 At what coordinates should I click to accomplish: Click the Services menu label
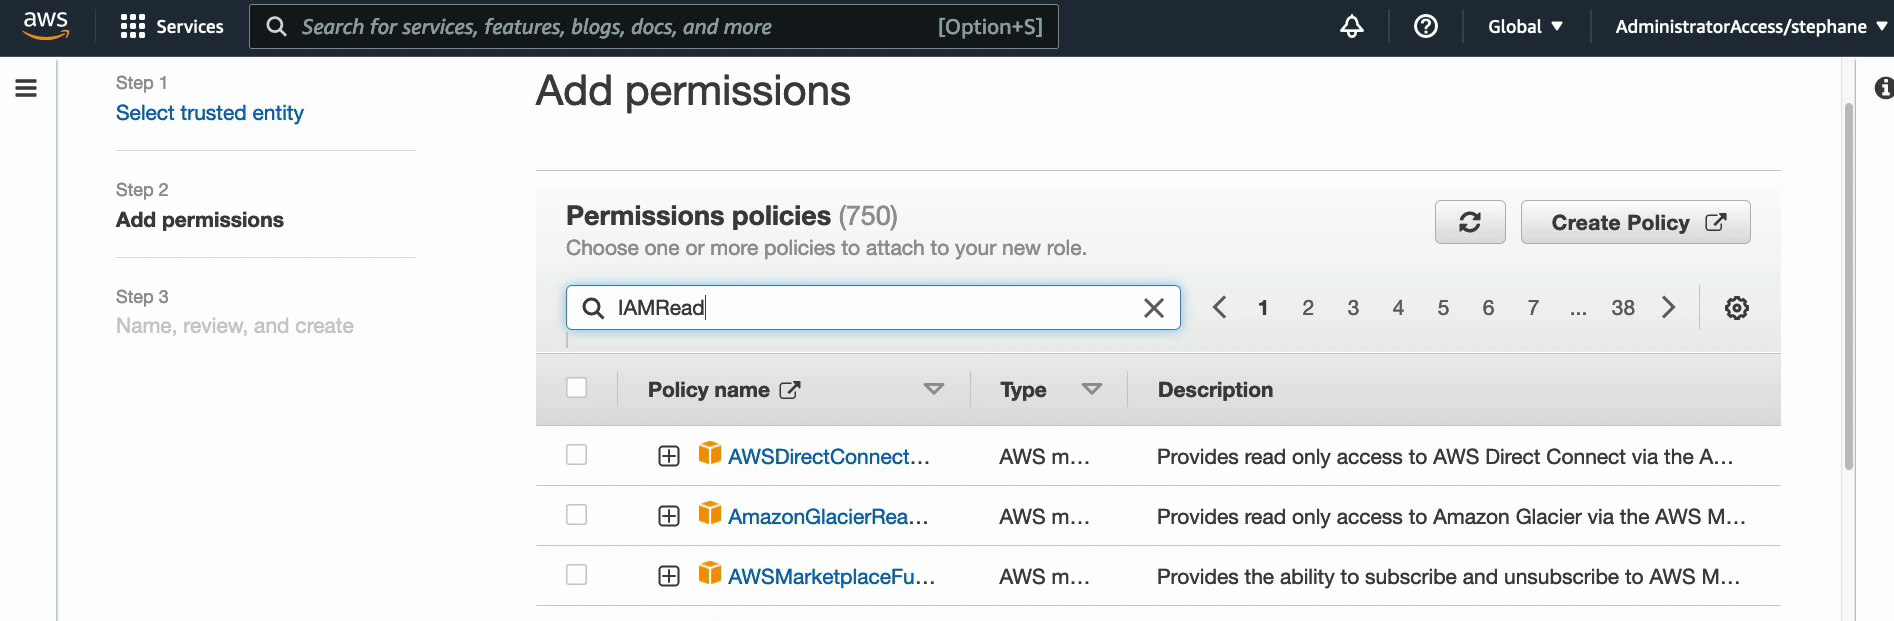(x=190, y=27)
